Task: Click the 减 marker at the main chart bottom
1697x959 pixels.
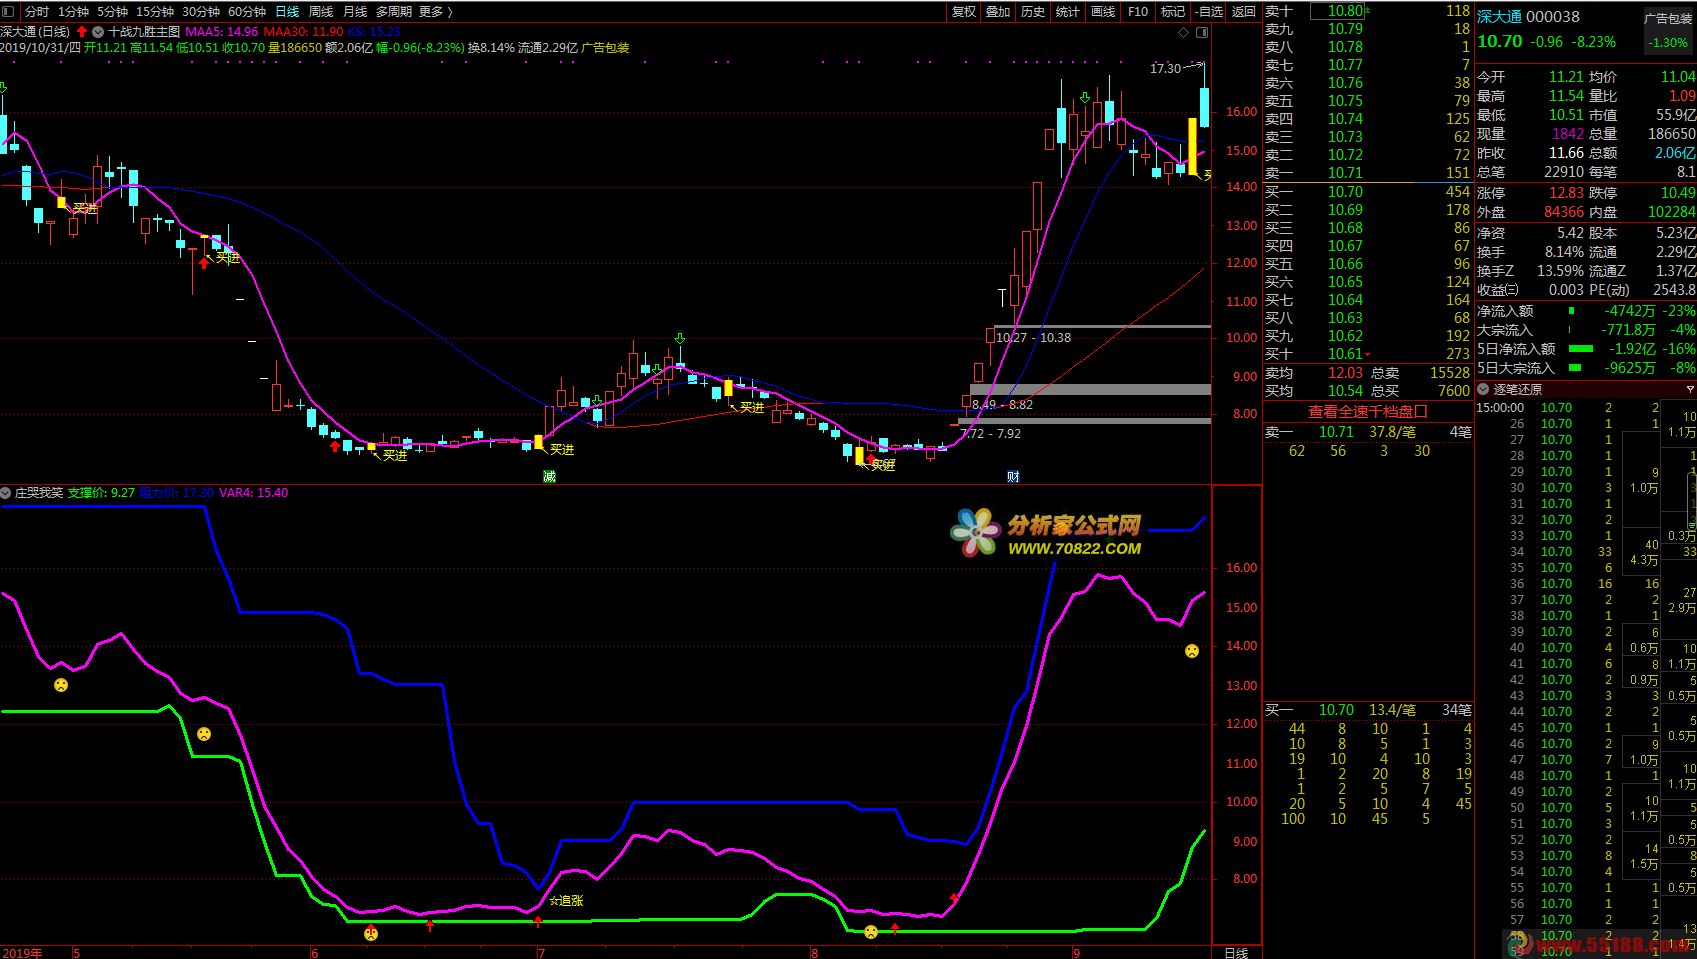Action: [x=548, y=476]
